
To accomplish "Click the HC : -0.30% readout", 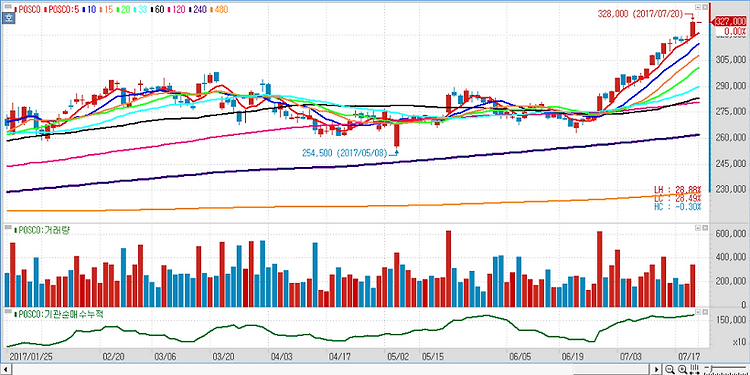I will 678,206.
